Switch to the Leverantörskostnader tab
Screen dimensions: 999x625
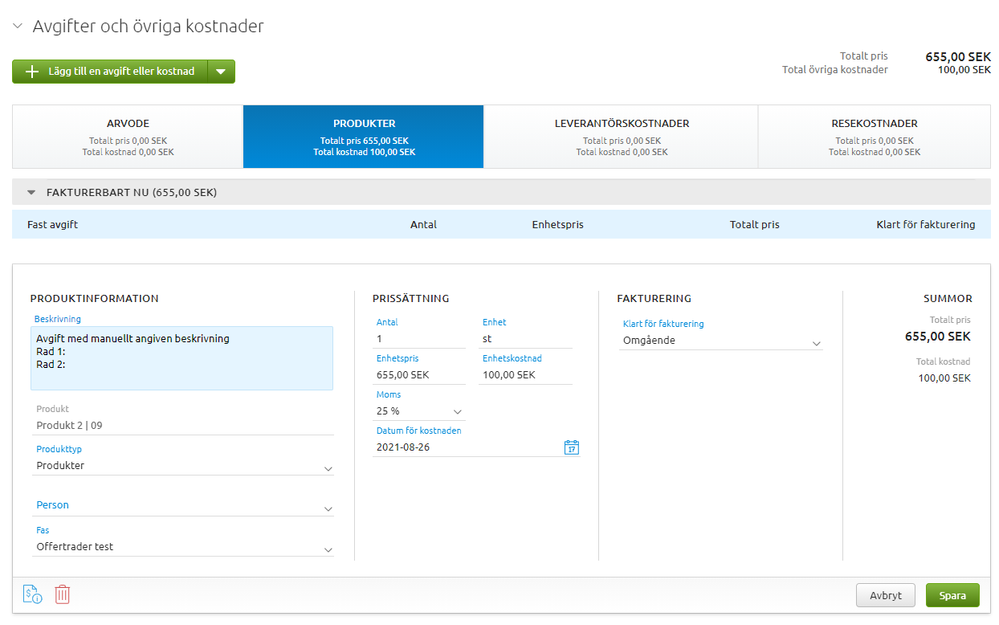click(621, 136)
